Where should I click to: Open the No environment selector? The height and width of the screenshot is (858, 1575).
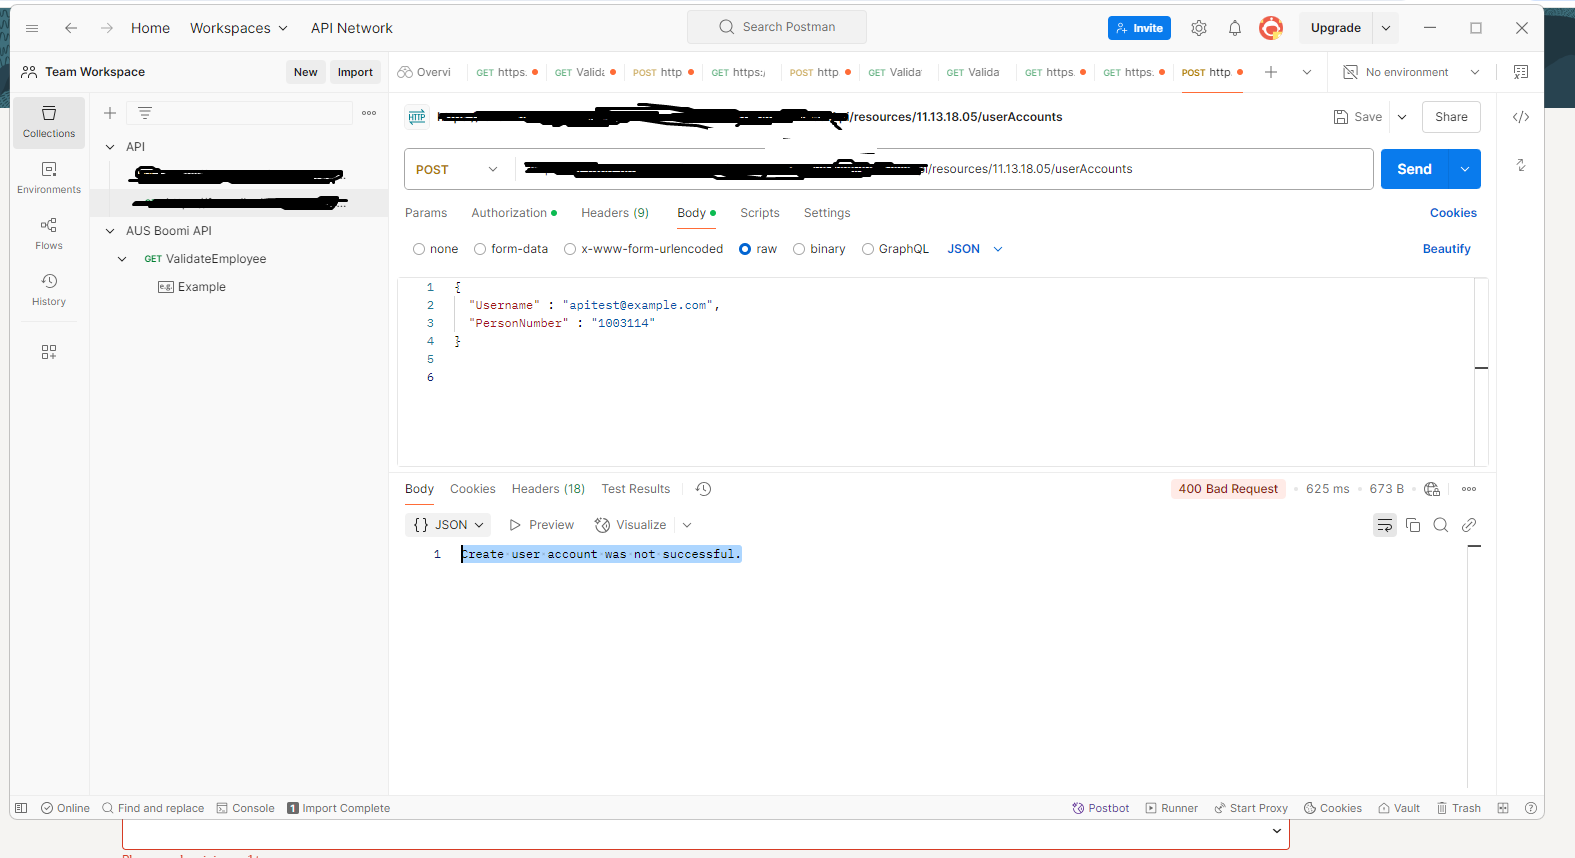point(1411,72)
